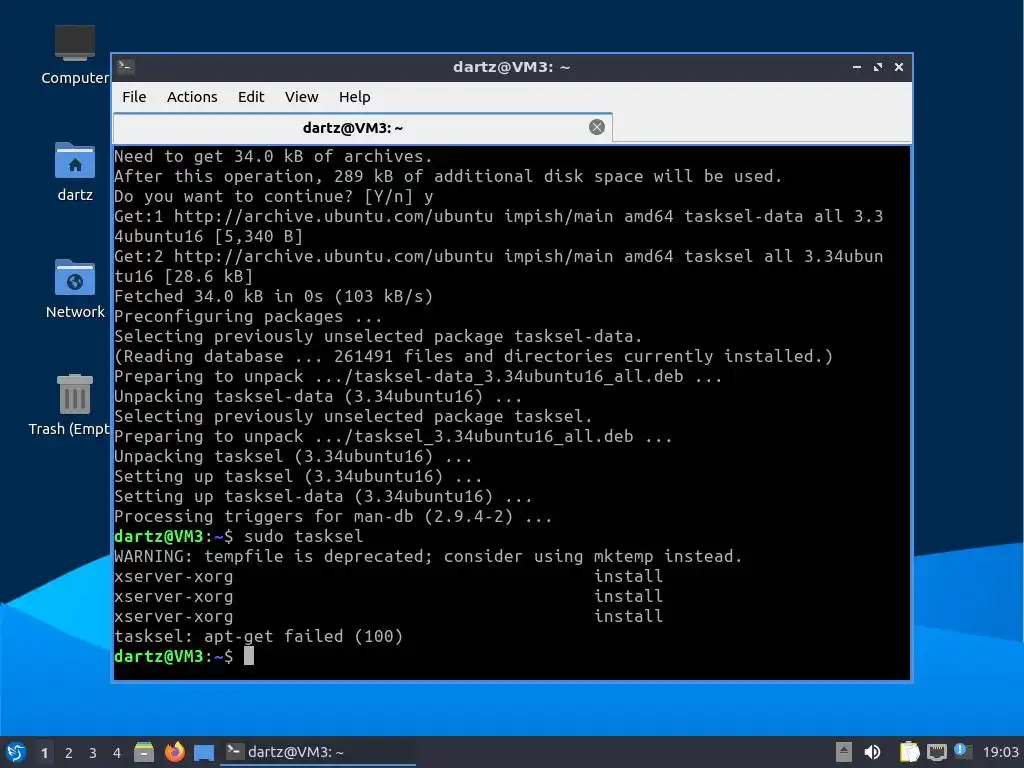Click 'Processing triggers for man-db' line
The image size is (1024, 768).
point(333,517)
